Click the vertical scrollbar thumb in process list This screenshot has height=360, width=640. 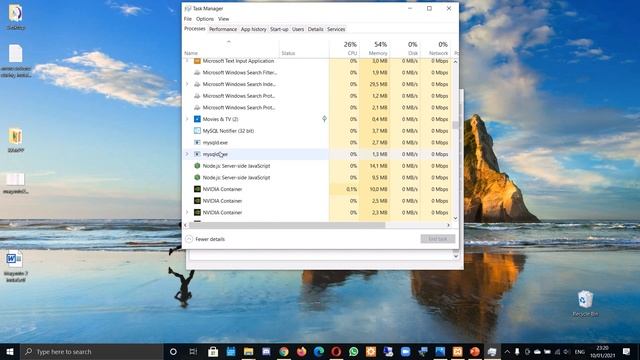[x=456, y=124]
